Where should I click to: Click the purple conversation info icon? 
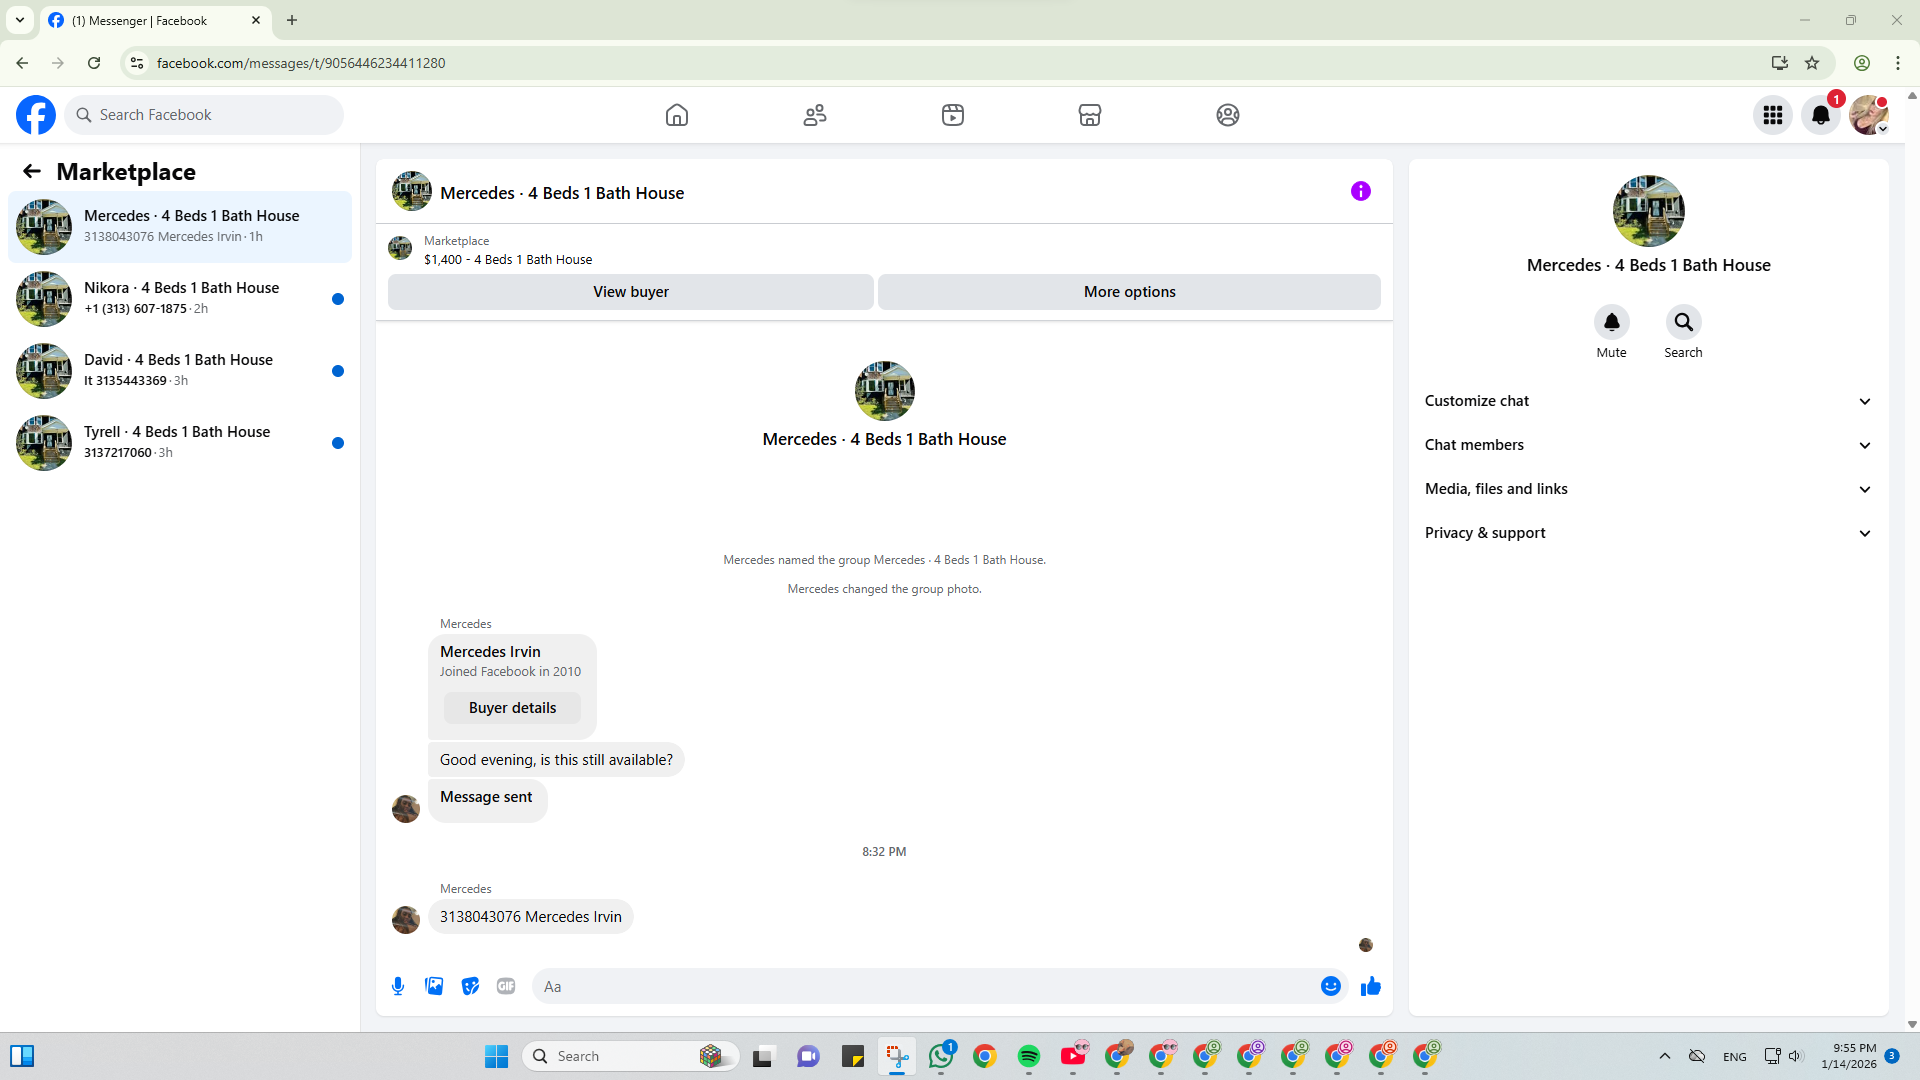pyautogui.click(x=1360, y=191)
